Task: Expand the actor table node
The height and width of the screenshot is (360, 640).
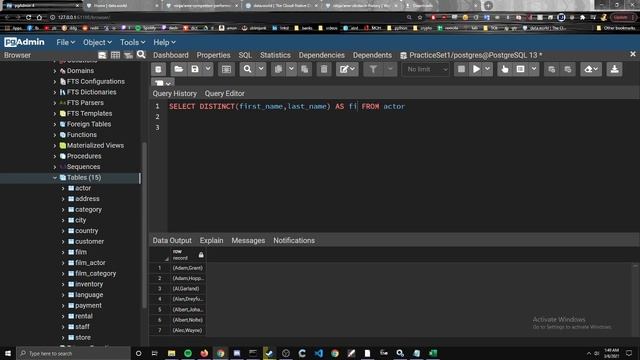Action: click(63, 188)
